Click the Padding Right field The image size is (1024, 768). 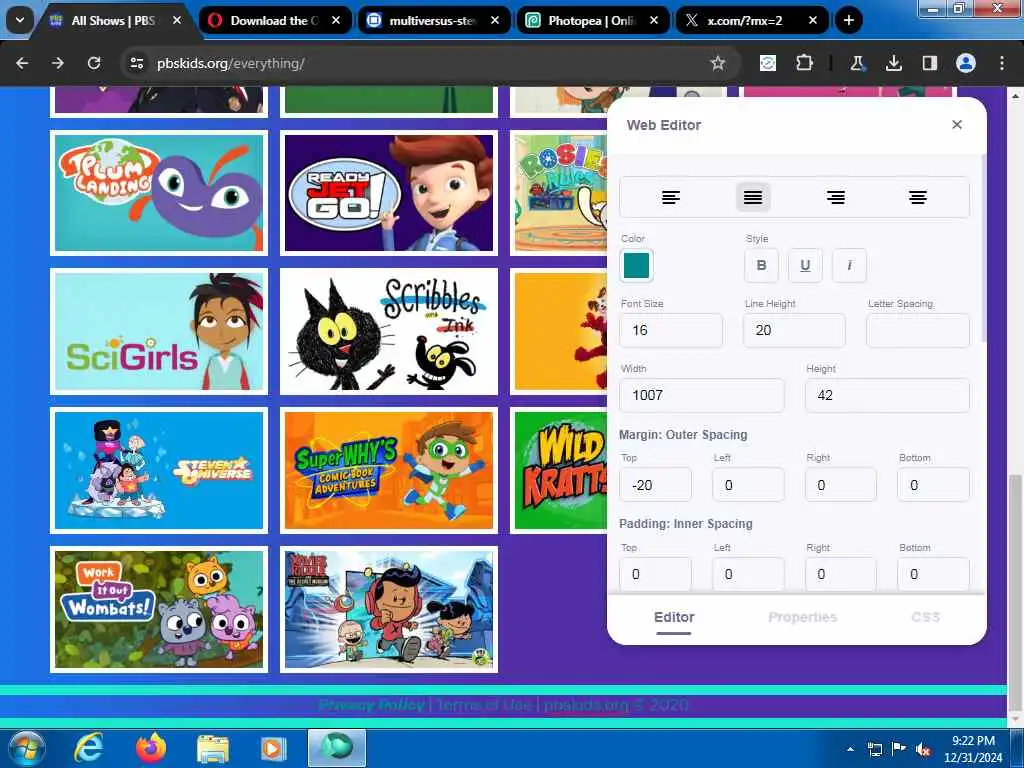[840, 574]
